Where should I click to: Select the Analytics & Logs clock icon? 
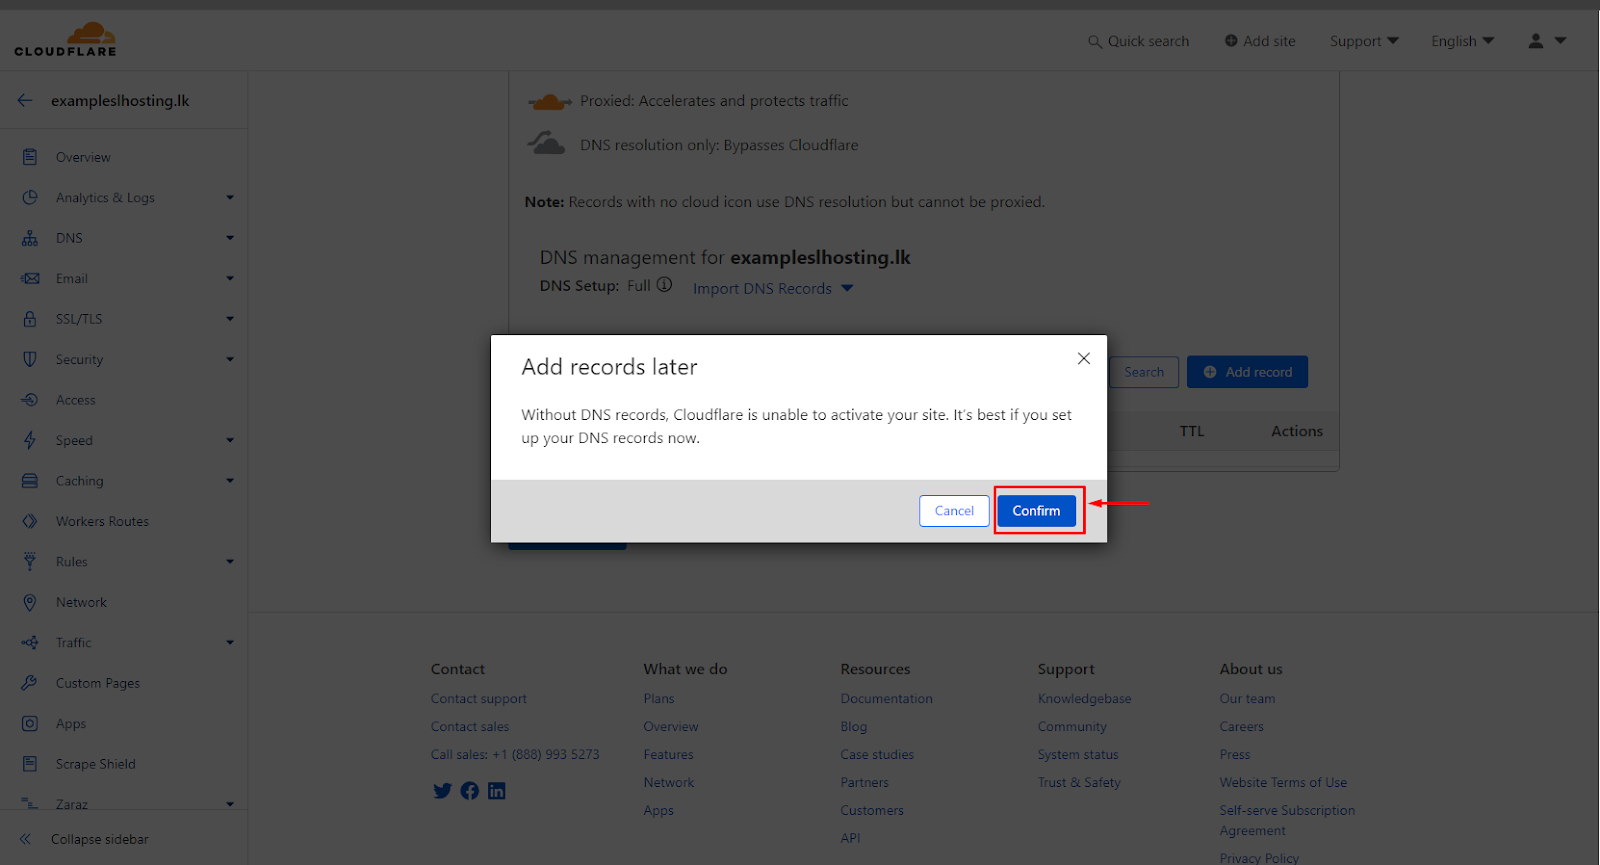30,197
